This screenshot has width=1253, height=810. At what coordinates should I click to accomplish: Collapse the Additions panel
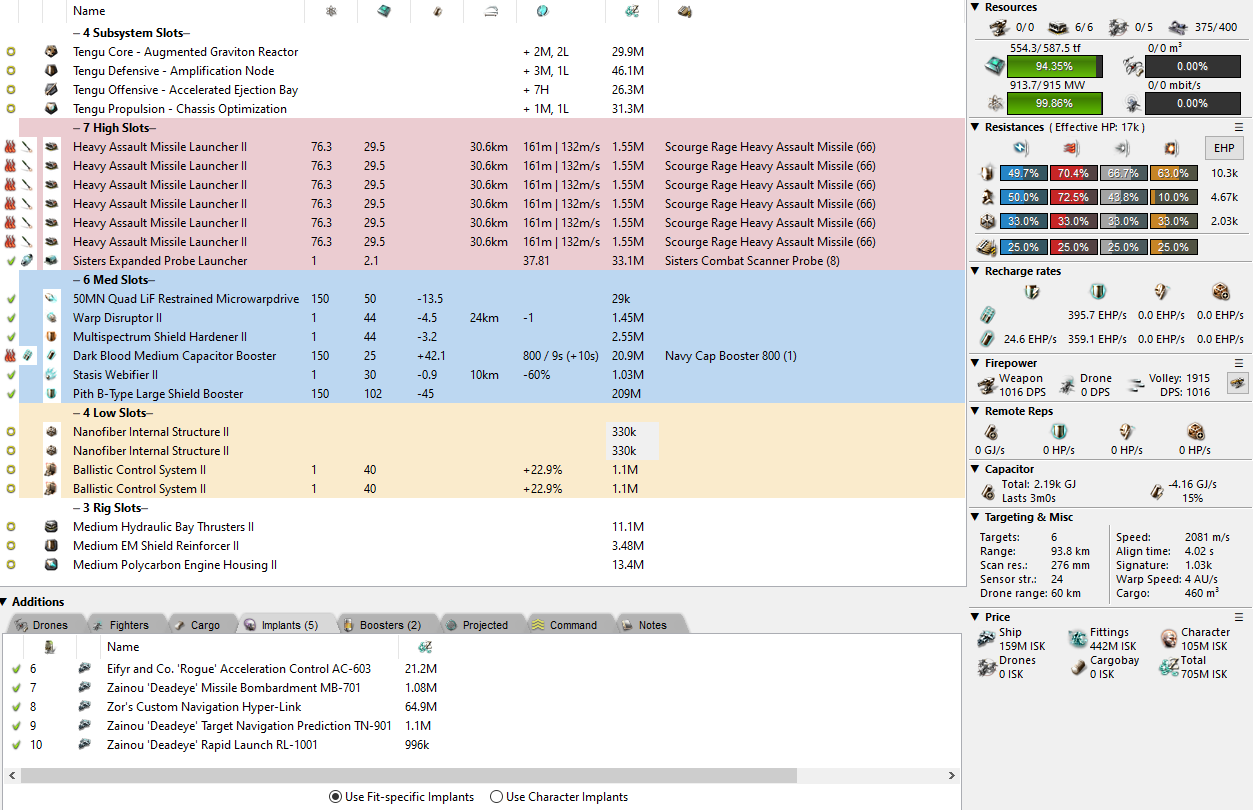click(5, 602)
